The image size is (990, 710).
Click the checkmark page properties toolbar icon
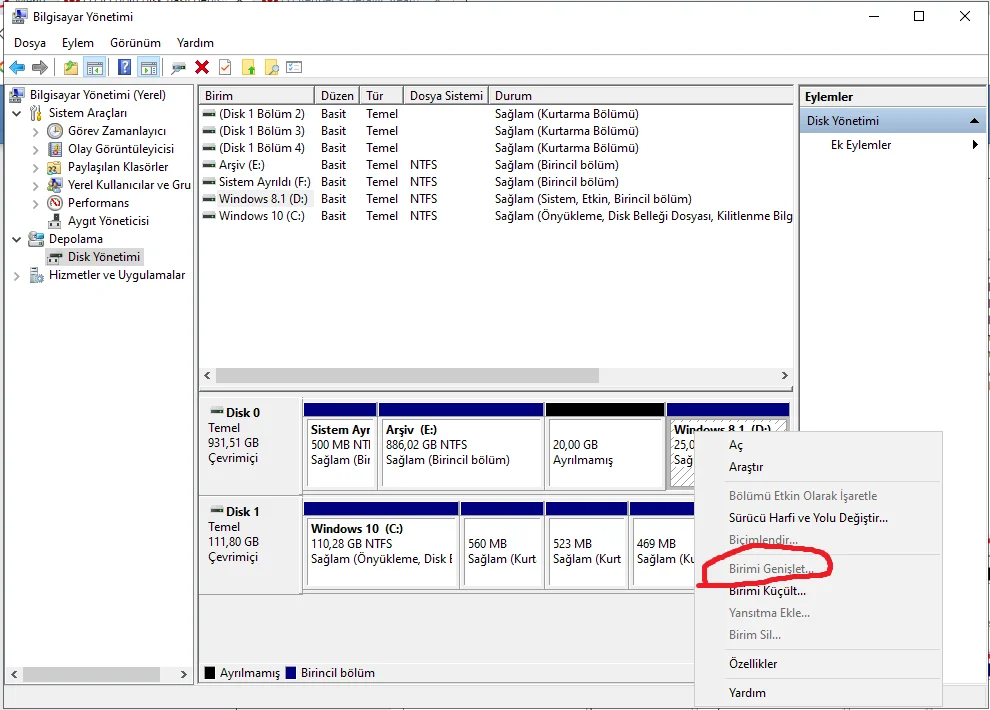point(225,67)
